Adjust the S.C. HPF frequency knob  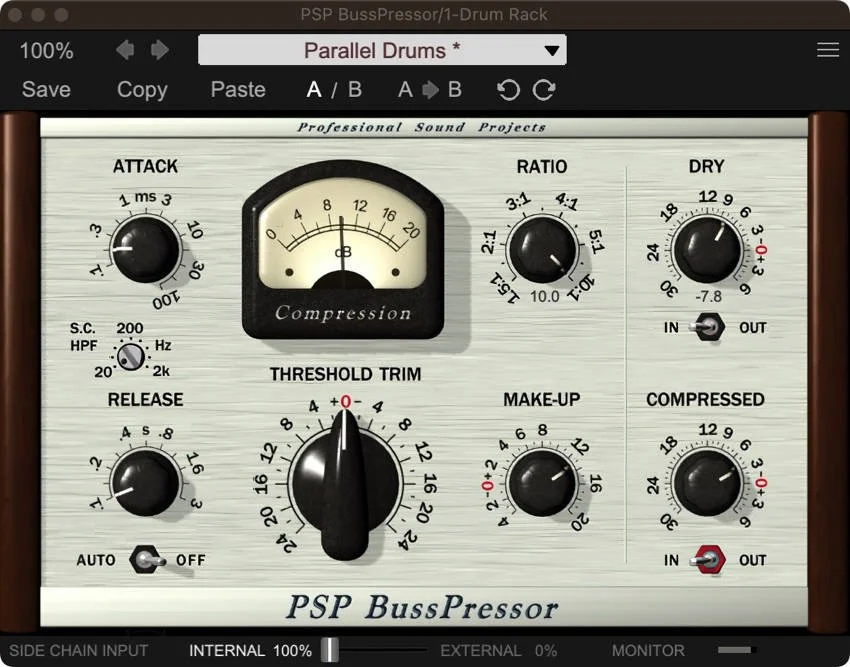pyautogui.click(x=130, y=355)
